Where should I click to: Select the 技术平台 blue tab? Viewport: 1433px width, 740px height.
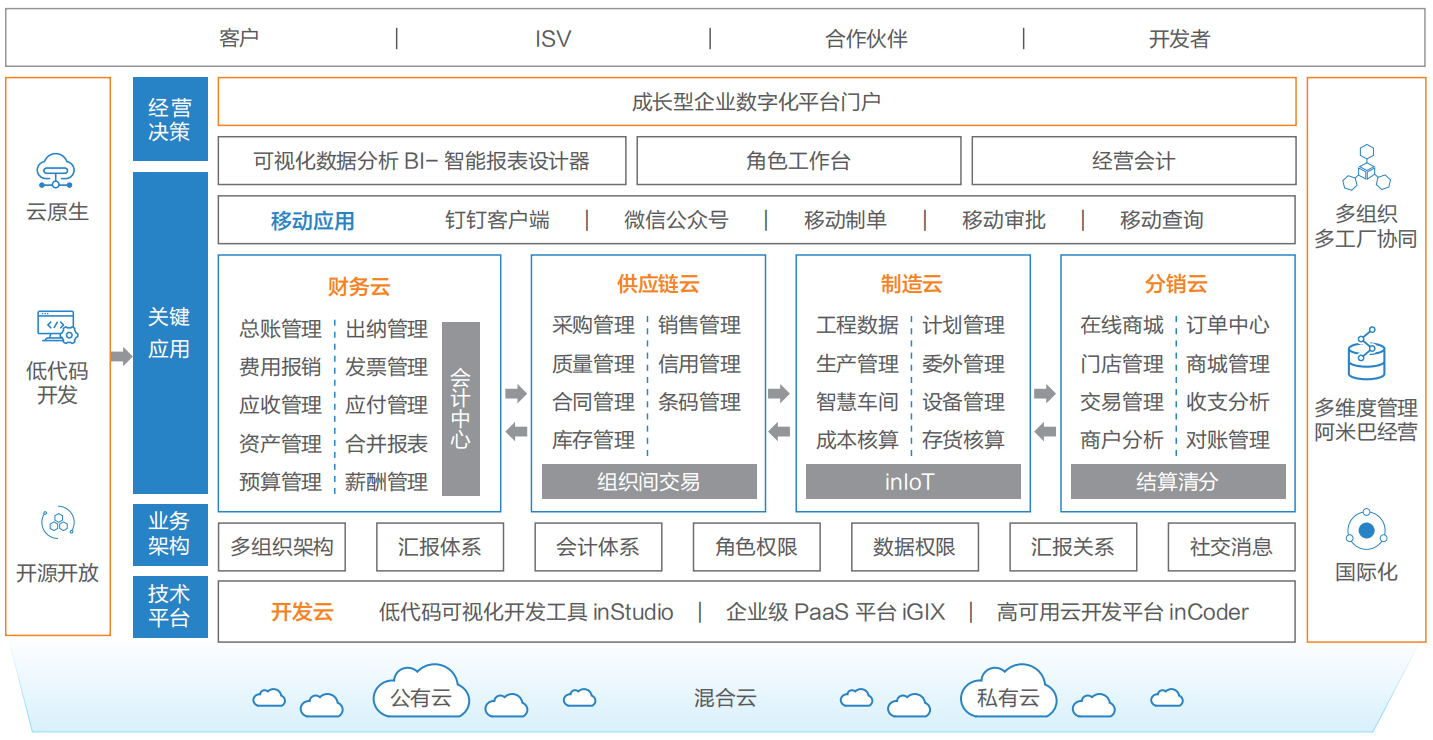(170, 606)
